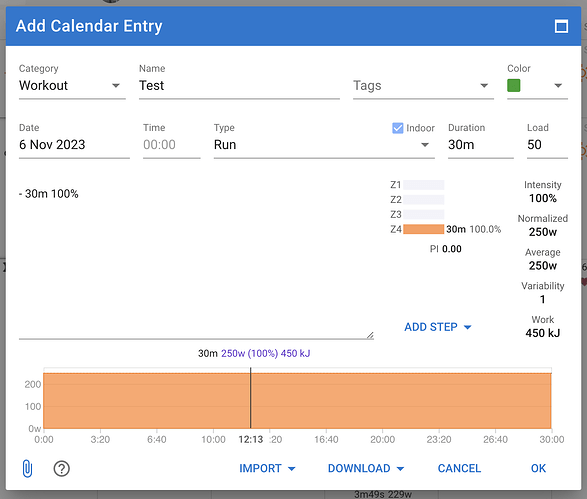
Task: Click the paperclip attachment icon
Action: [x=27, y=468]
